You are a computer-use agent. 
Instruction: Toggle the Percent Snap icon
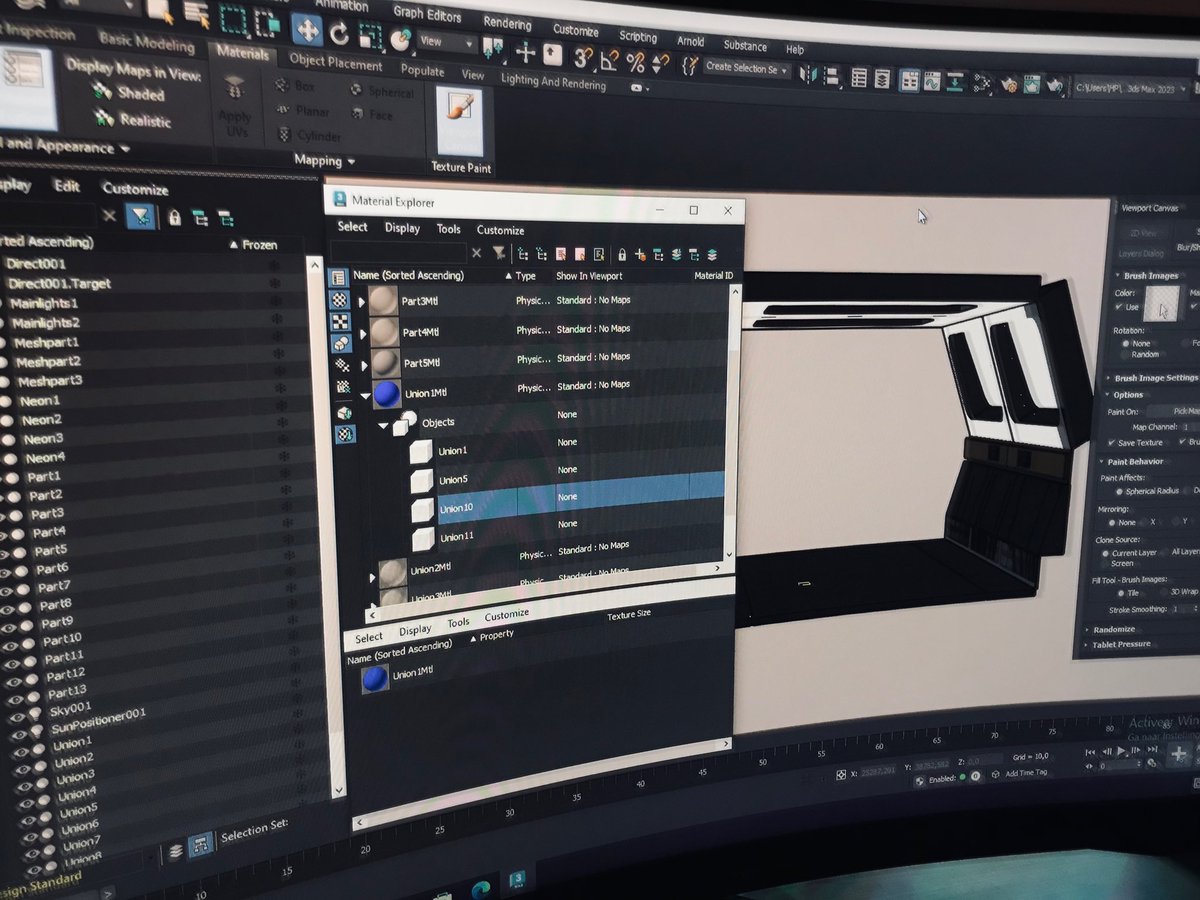coord(635,63)
